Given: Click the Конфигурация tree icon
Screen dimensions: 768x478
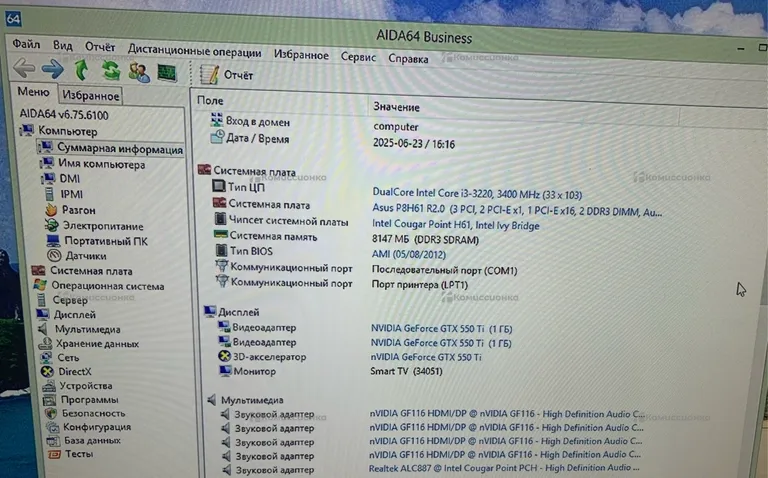Looking at the screenshot, I should click(x=52, y=427).
